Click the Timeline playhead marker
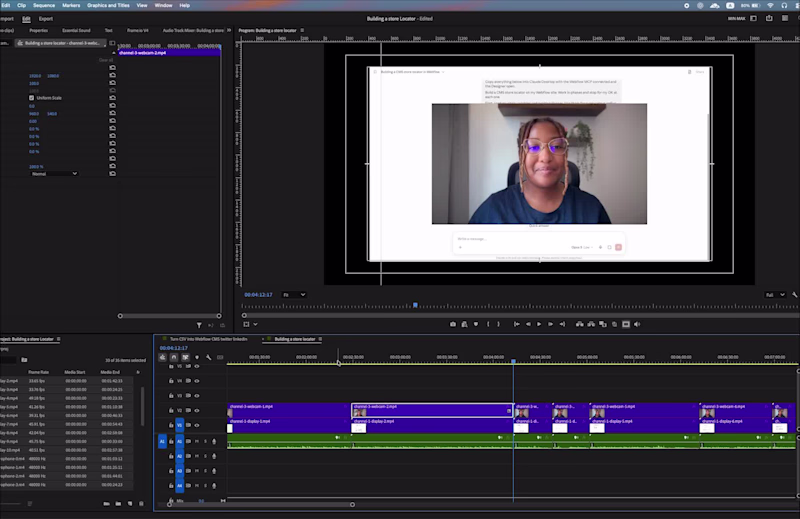The width and height of the screenshot is (800, 519). pos(513,361)
